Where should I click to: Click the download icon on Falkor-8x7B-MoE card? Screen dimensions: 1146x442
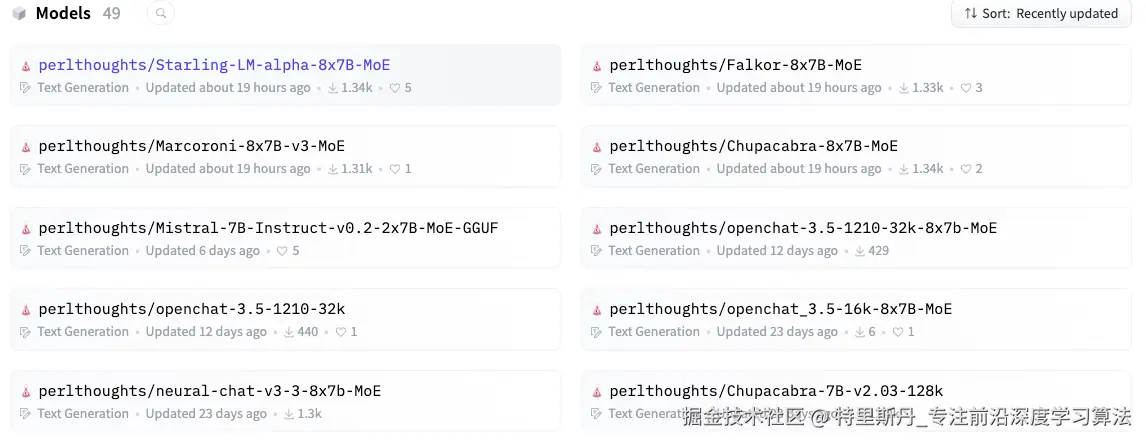point(904,88)
